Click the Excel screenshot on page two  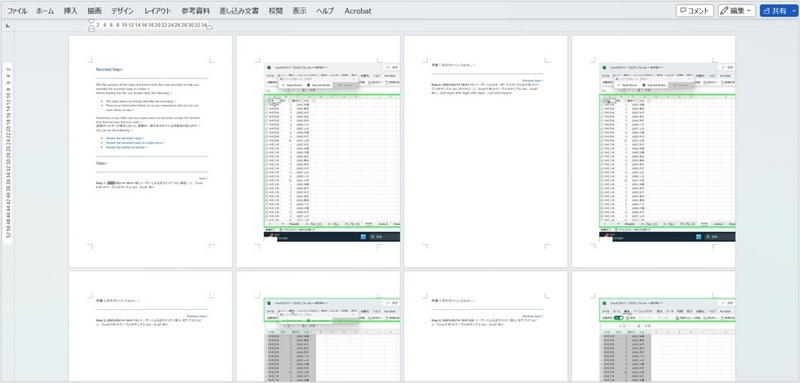pos(332,152)
